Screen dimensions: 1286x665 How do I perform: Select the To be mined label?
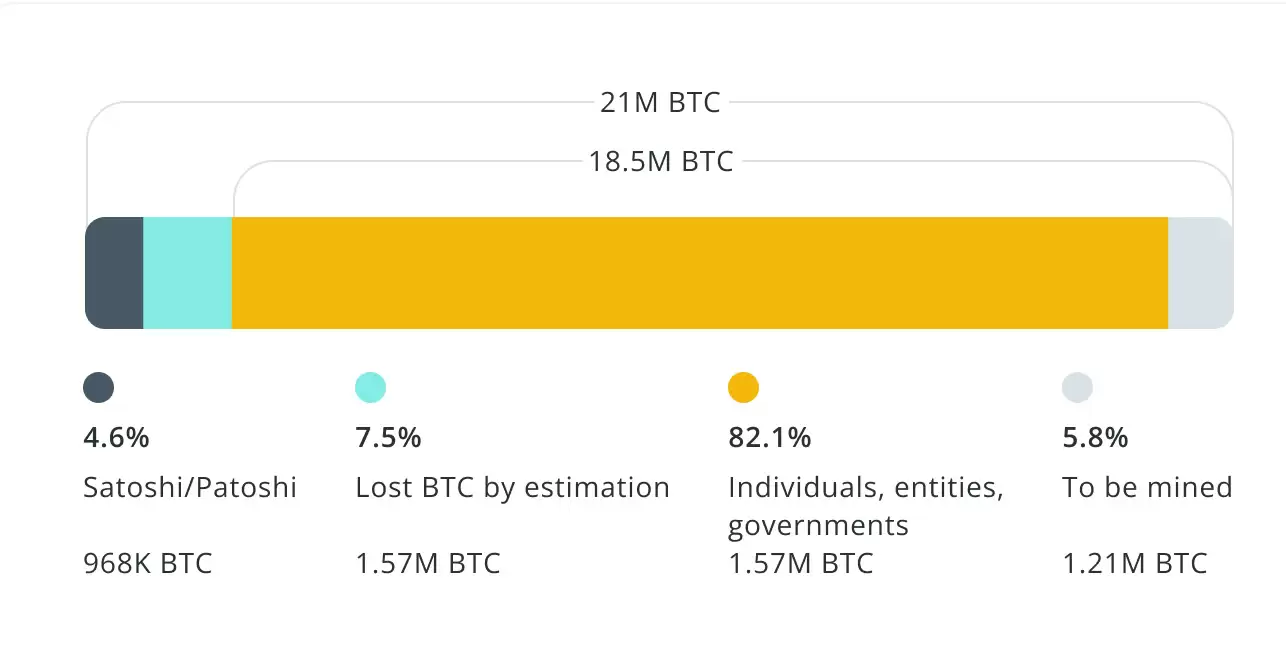1147,487
